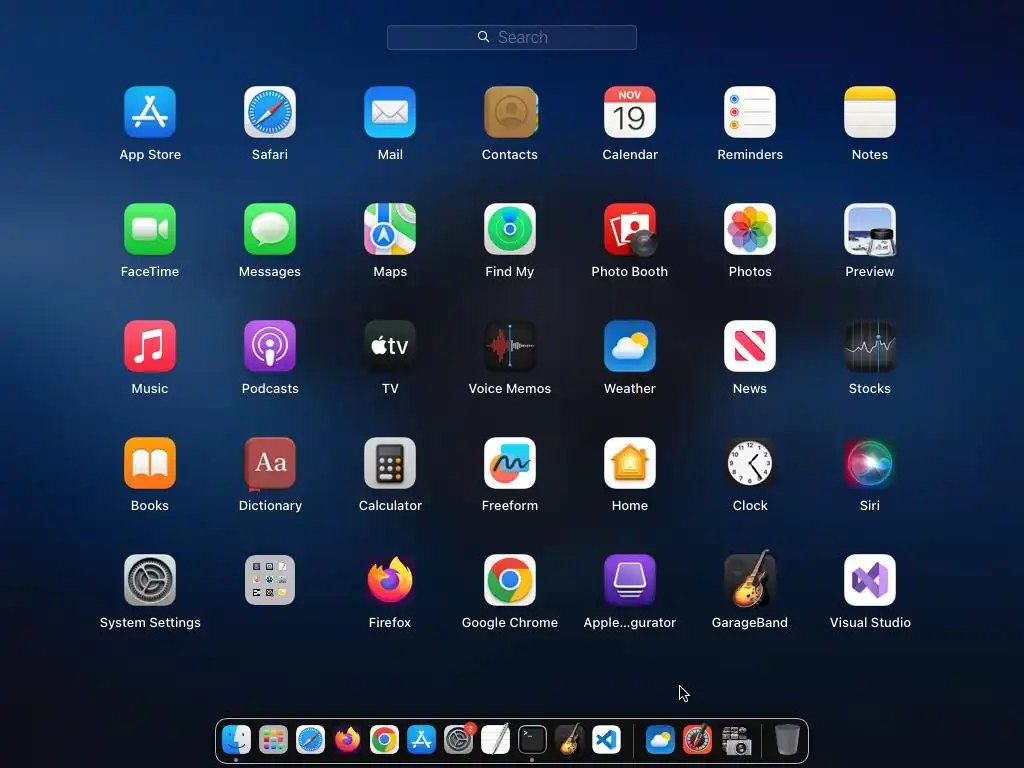
Task: Launch the Preview app
Action: tap(870, 229)
